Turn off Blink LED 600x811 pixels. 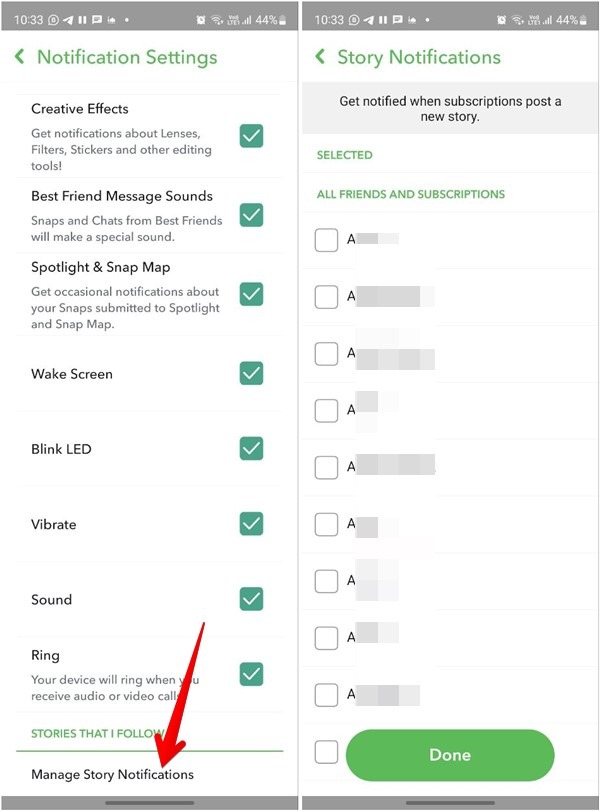coord(251,449)
